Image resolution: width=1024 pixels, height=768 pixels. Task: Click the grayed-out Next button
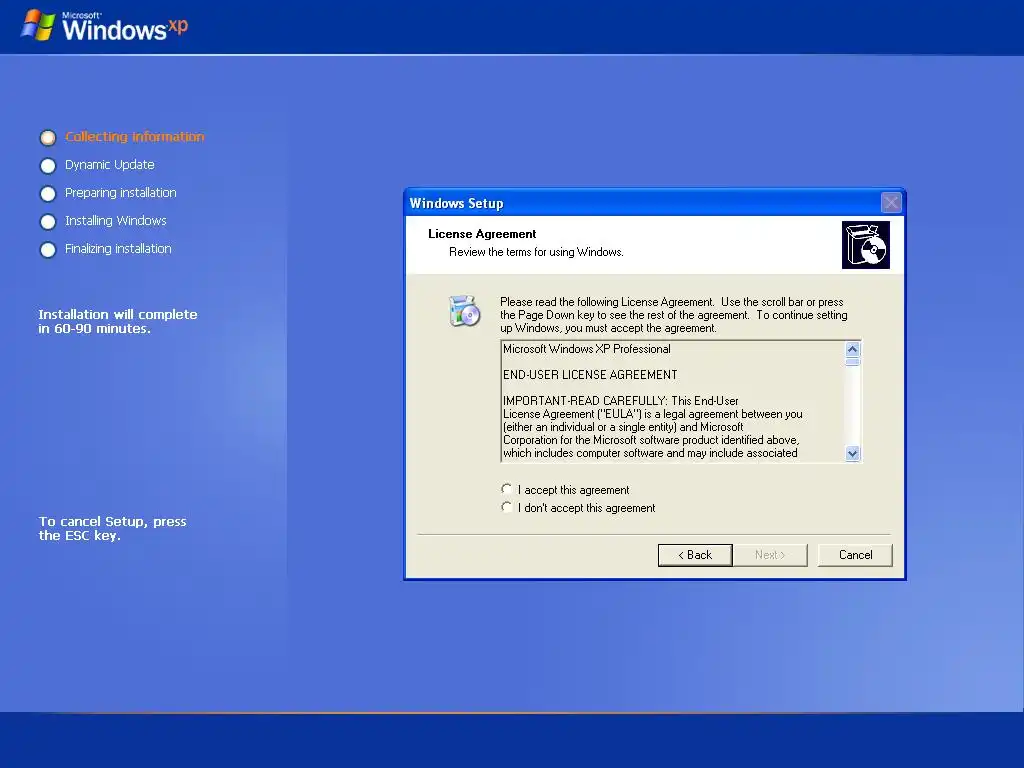(770, 555)
